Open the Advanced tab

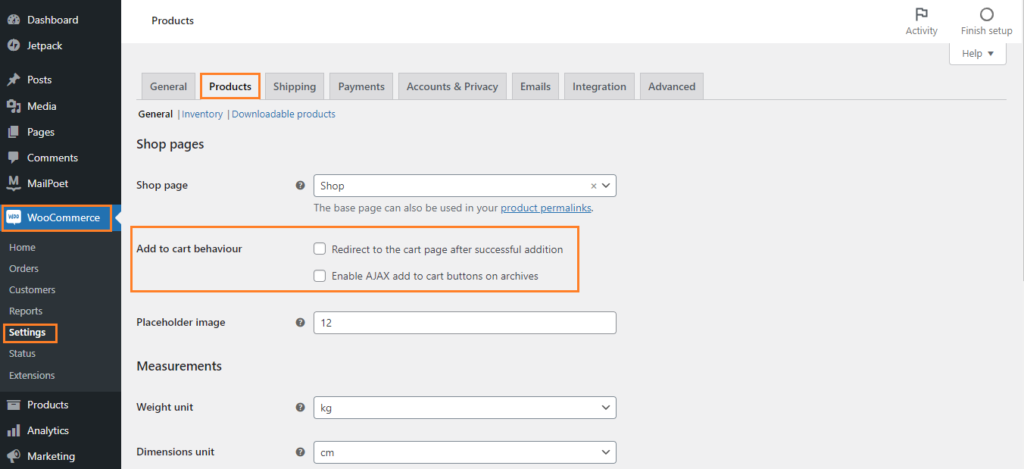(x=672, y=86)
